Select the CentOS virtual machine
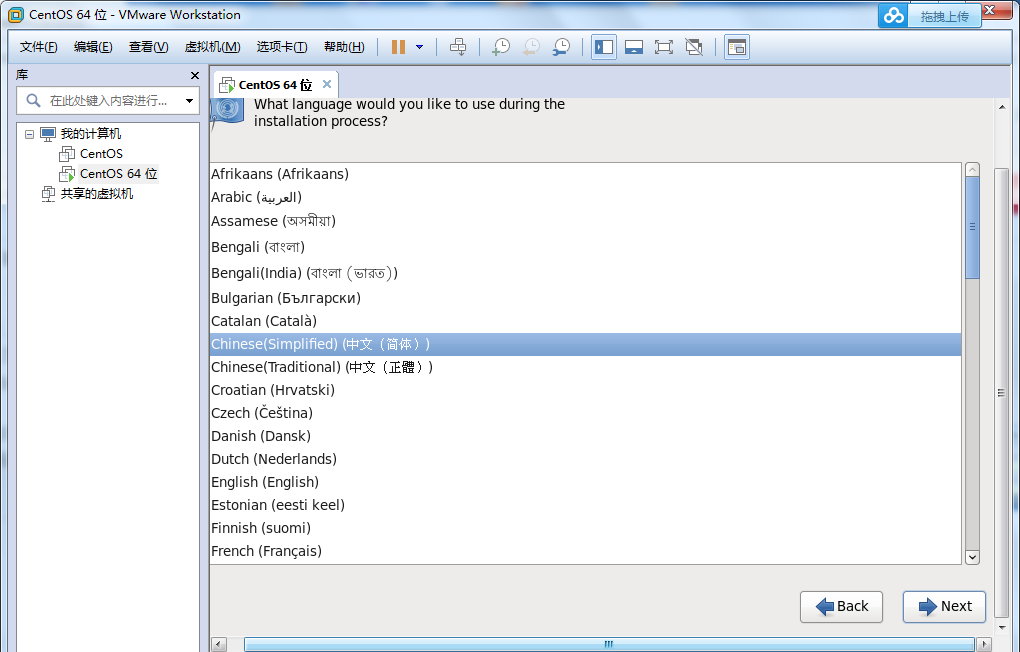The height and width of the screenshot is (652, 1020). click(x=101, y=154)
